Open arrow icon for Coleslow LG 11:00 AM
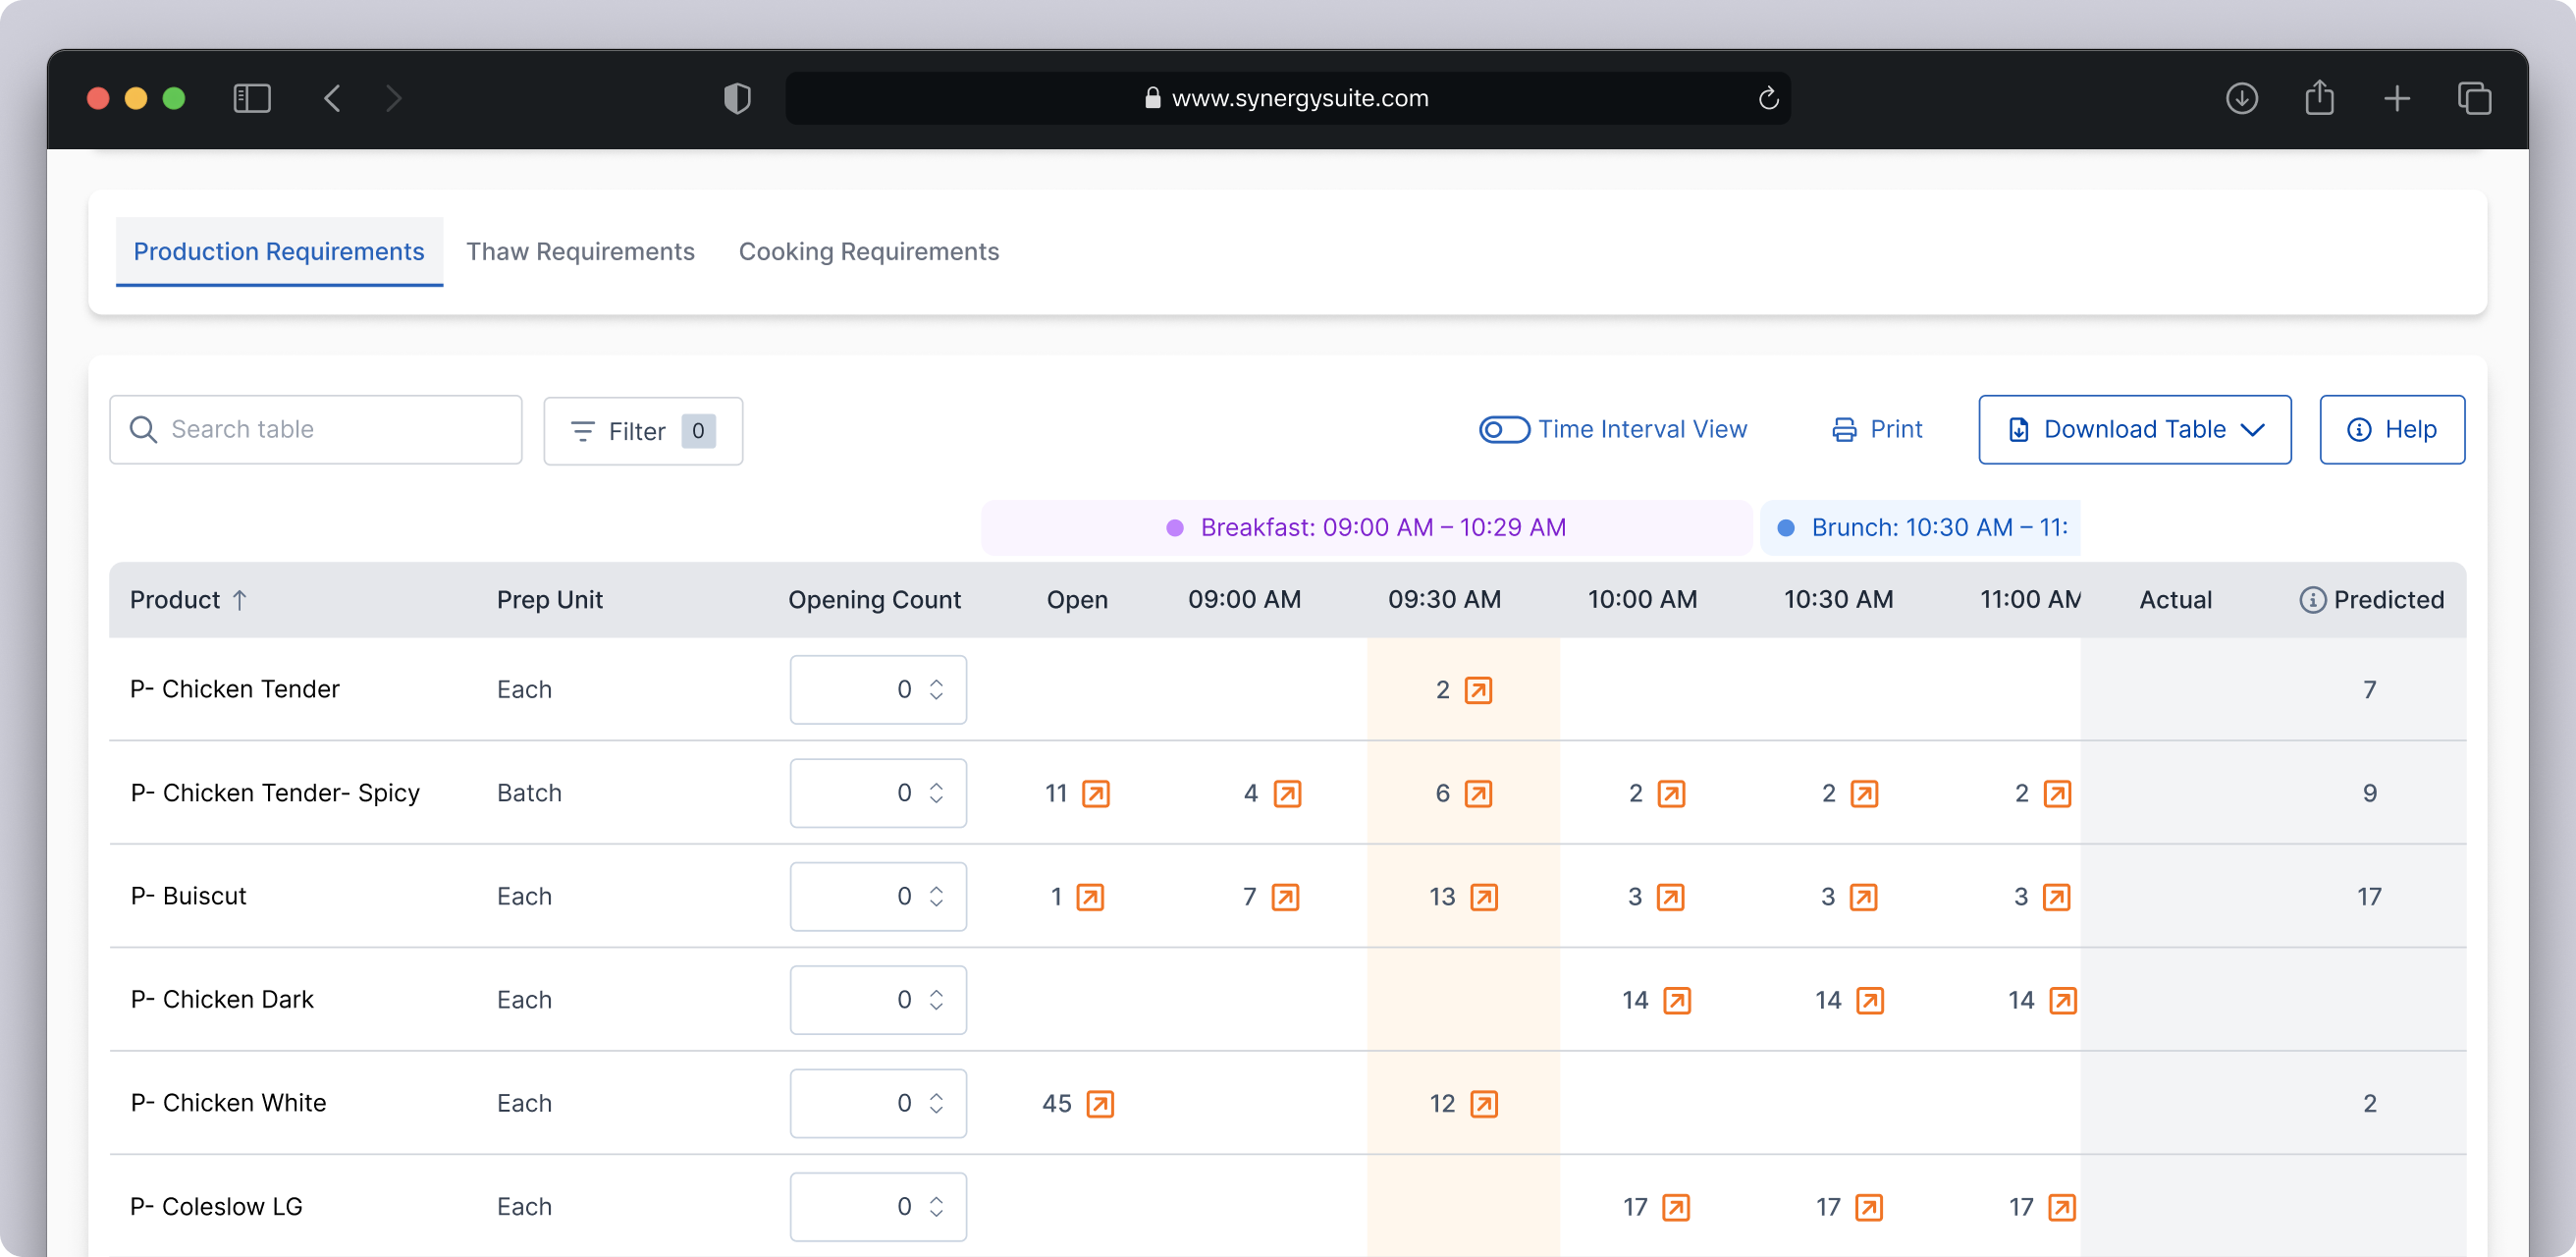The height and width of the screenshot is (1257, 2576). point(2062,1208)
